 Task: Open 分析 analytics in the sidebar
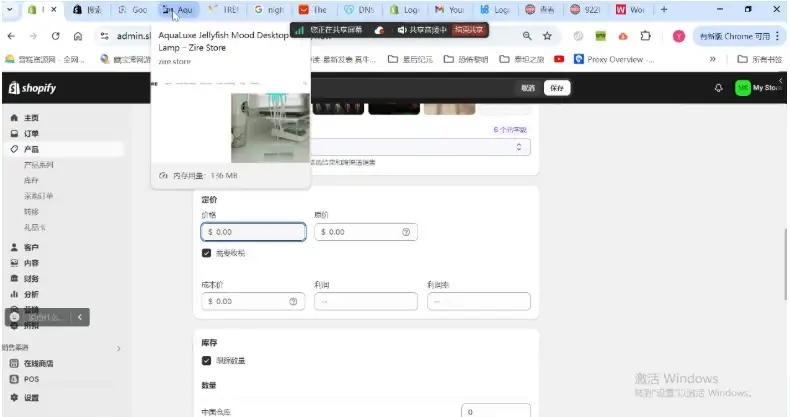pos(14,294)
